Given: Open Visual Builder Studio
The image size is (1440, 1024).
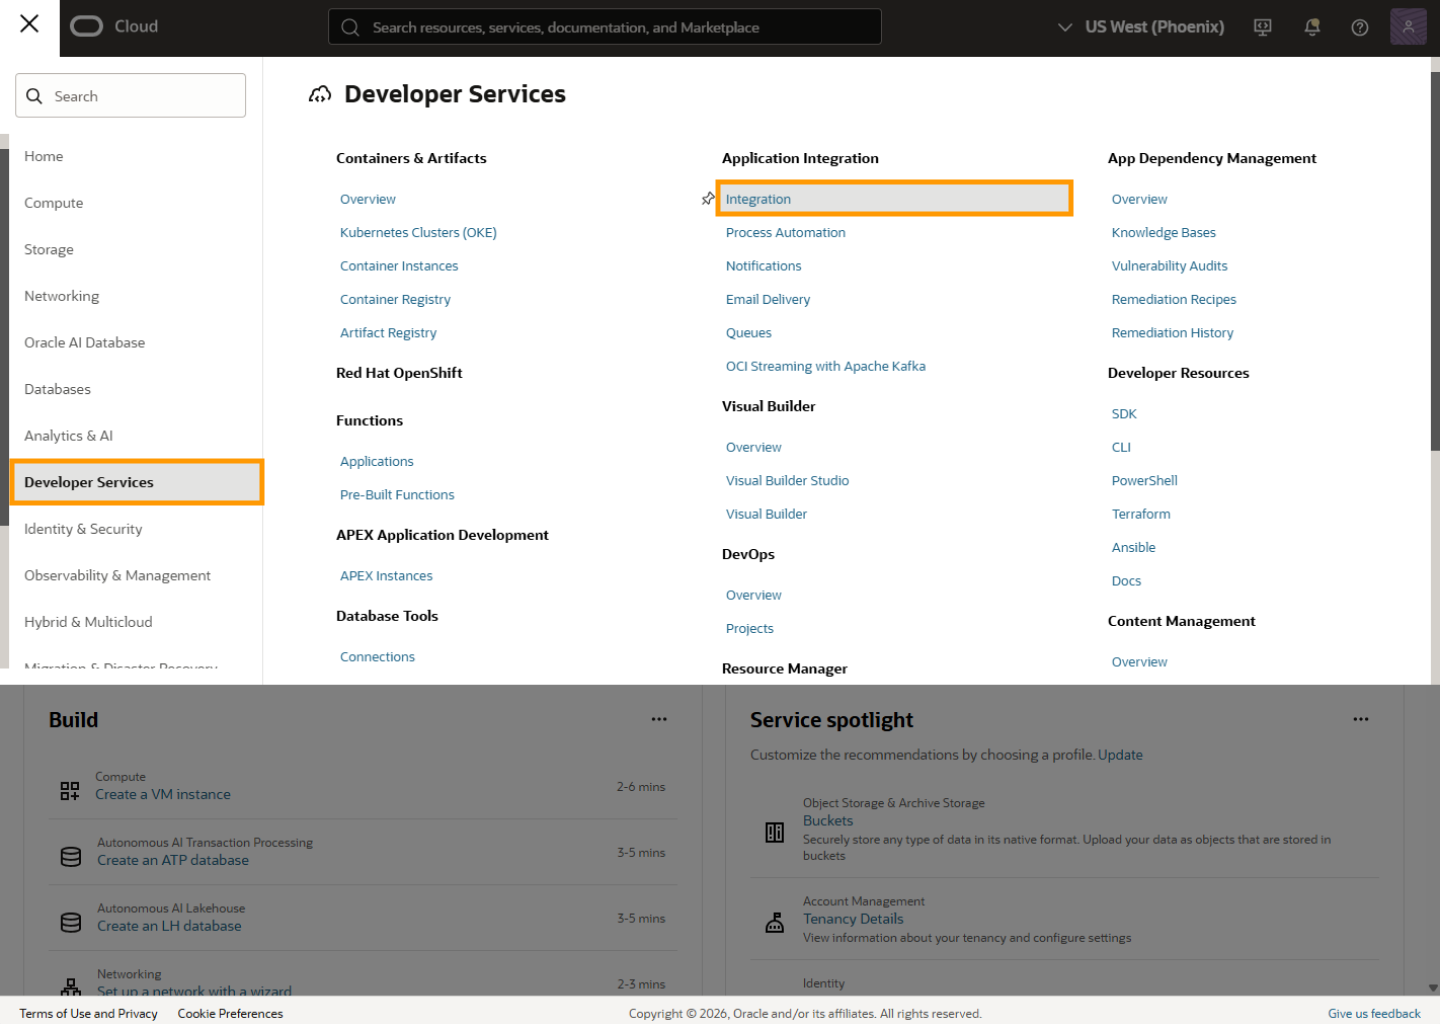Looking at the screenshot, I should (787, 481).
